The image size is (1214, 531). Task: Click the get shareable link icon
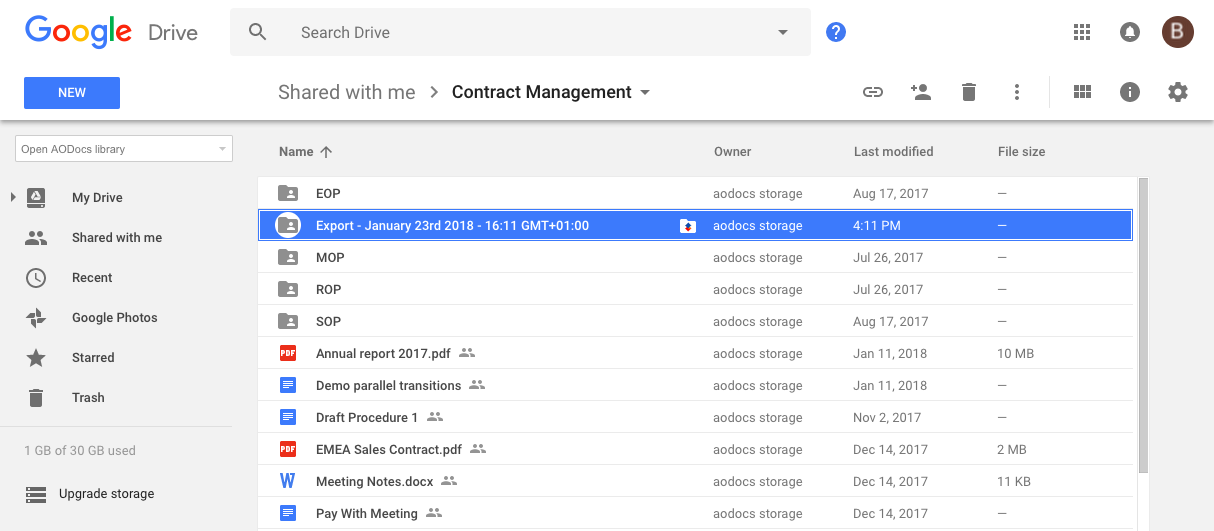click(x=873, y=92)
